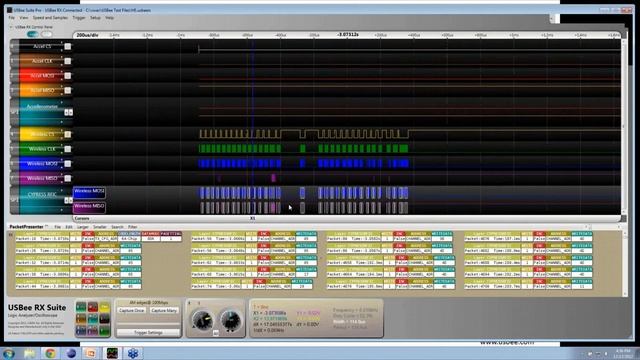Select the red Accel MOSI channel label

(42, 76)
